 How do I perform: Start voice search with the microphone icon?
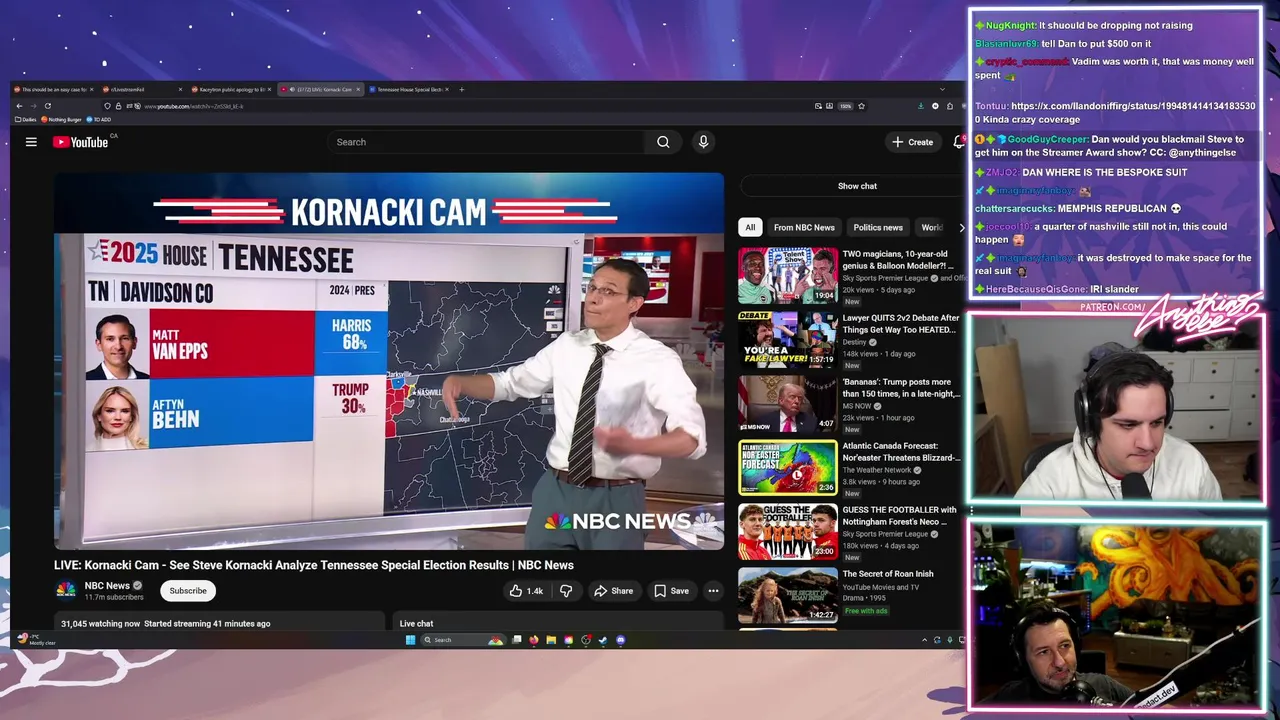click(703, 142)
